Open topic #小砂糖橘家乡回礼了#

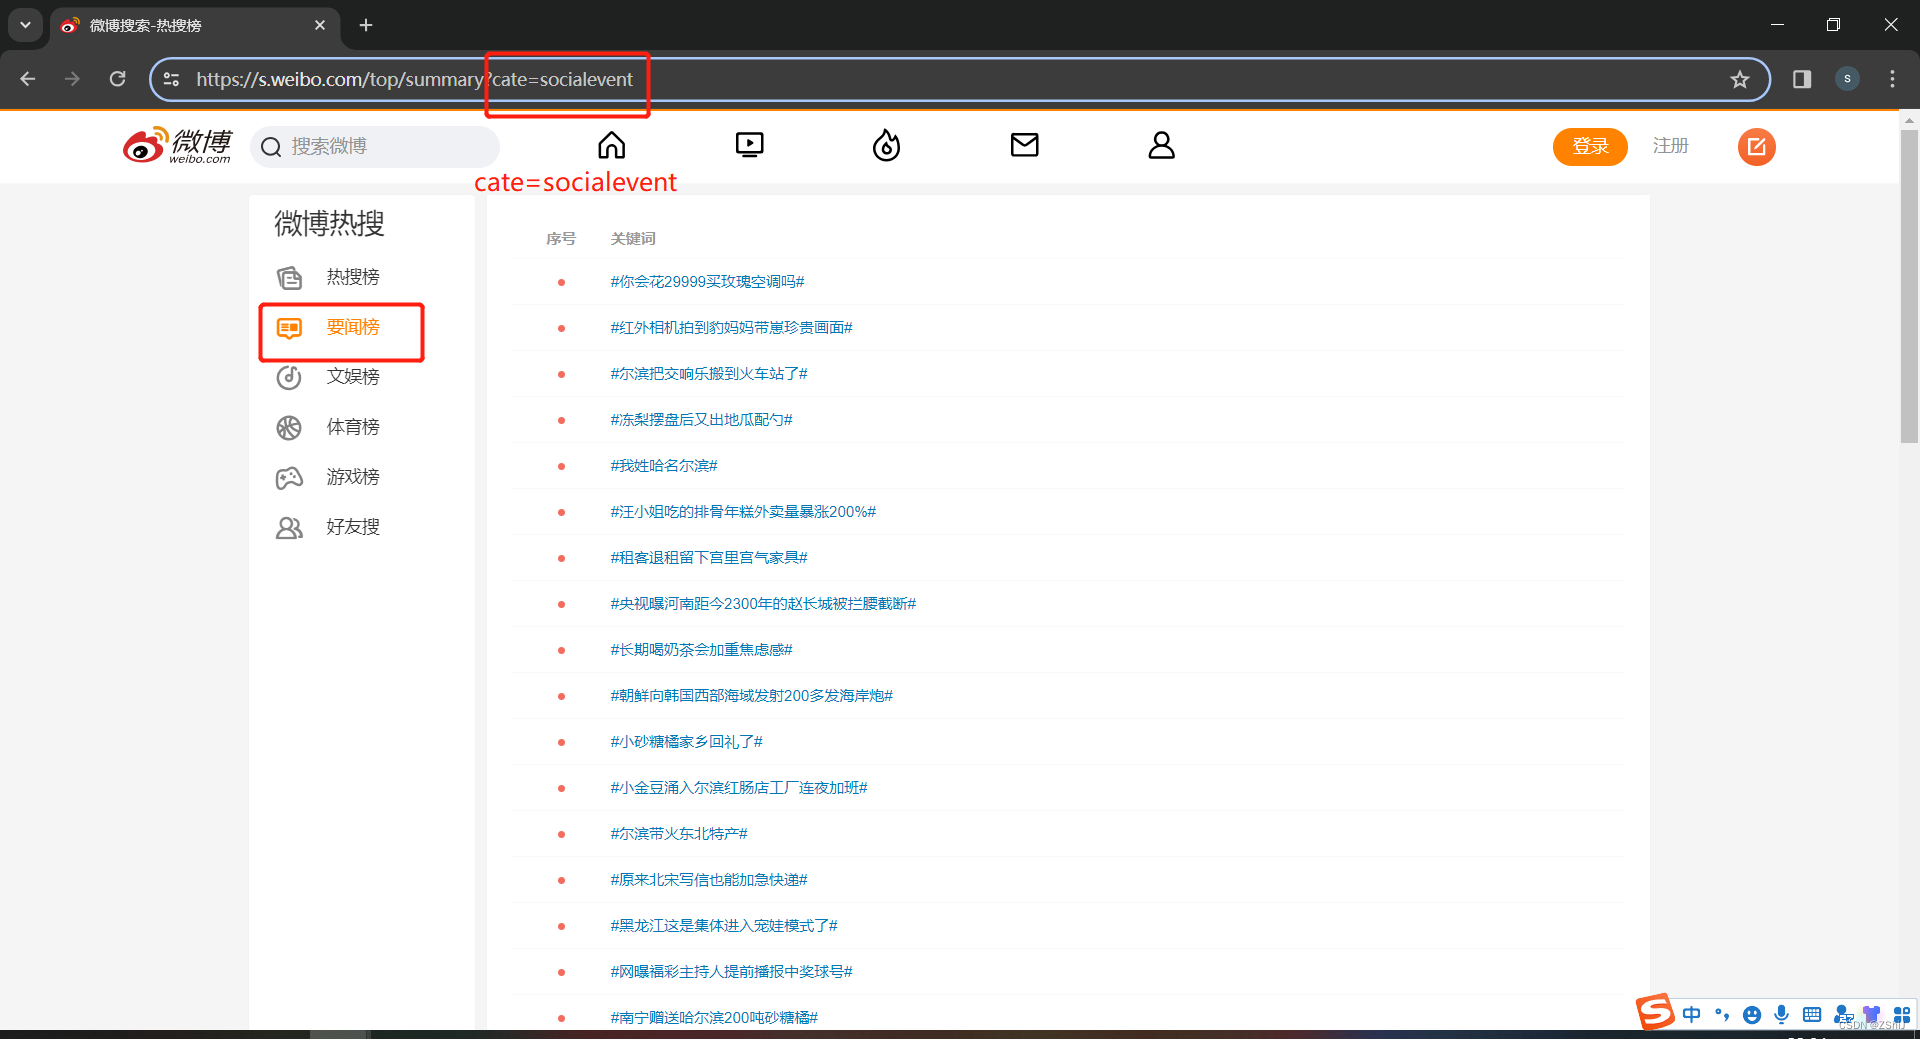[x=686, y=742]
